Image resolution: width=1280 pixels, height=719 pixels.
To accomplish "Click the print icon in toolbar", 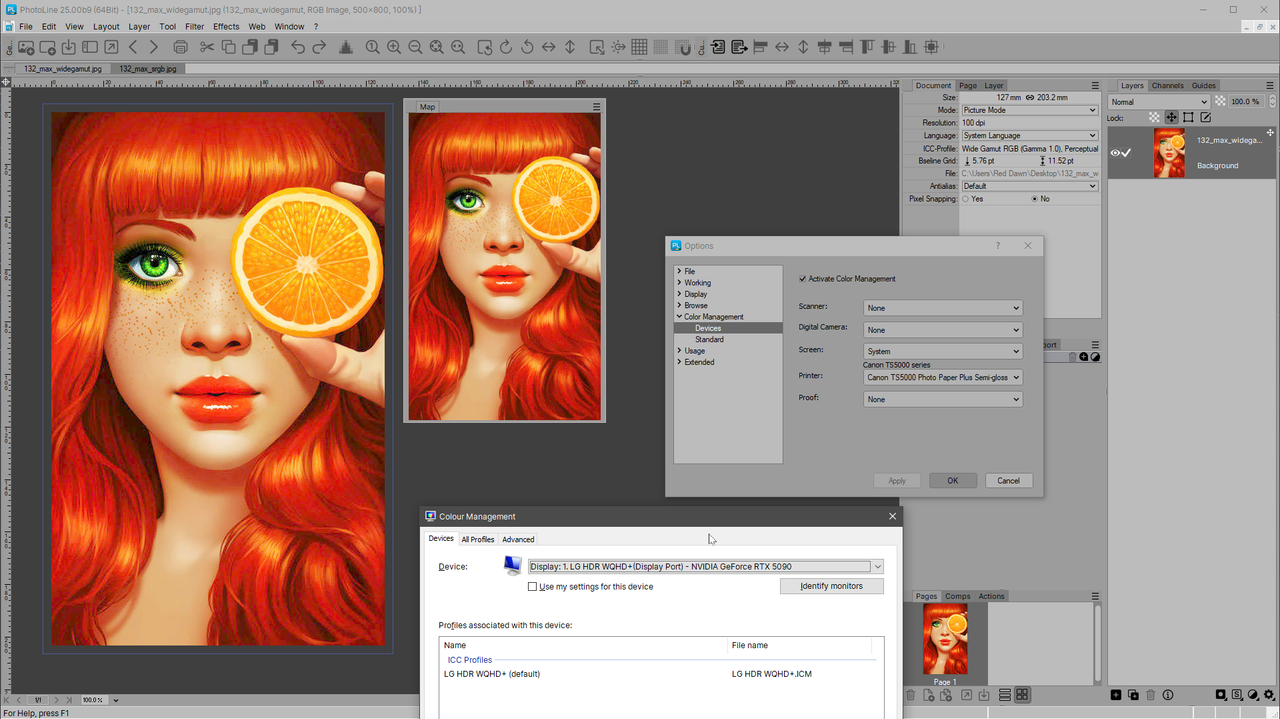I will pyautogui.click(x=180, y=47).
